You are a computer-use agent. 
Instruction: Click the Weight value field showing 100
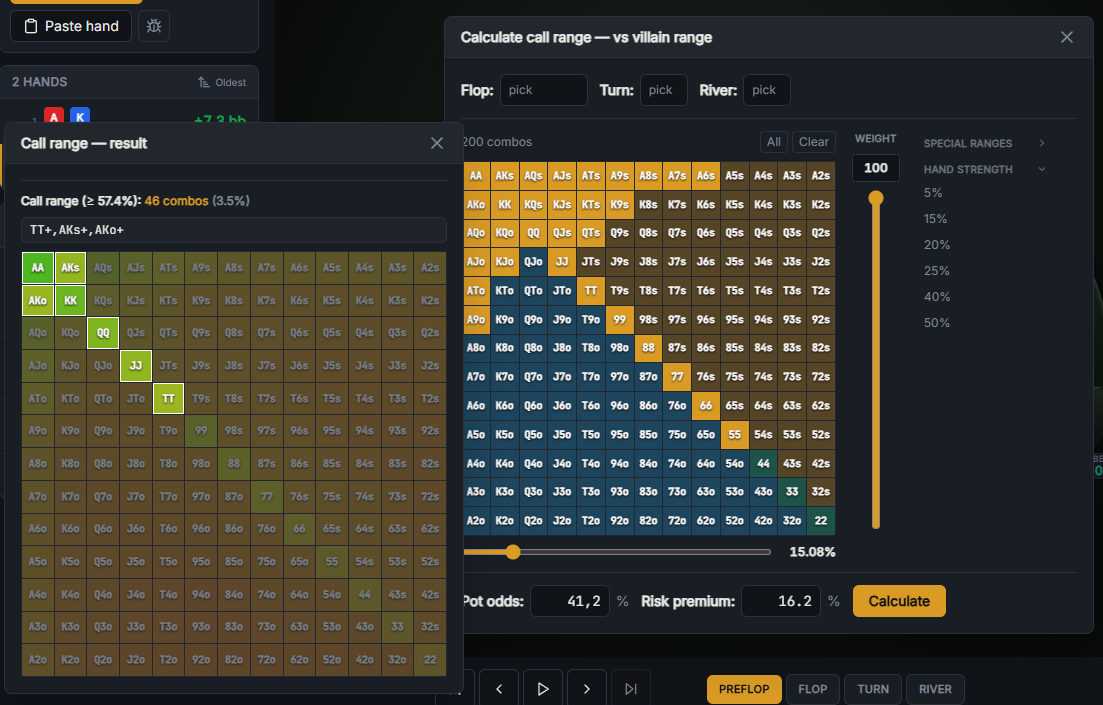tap(876, 168)
